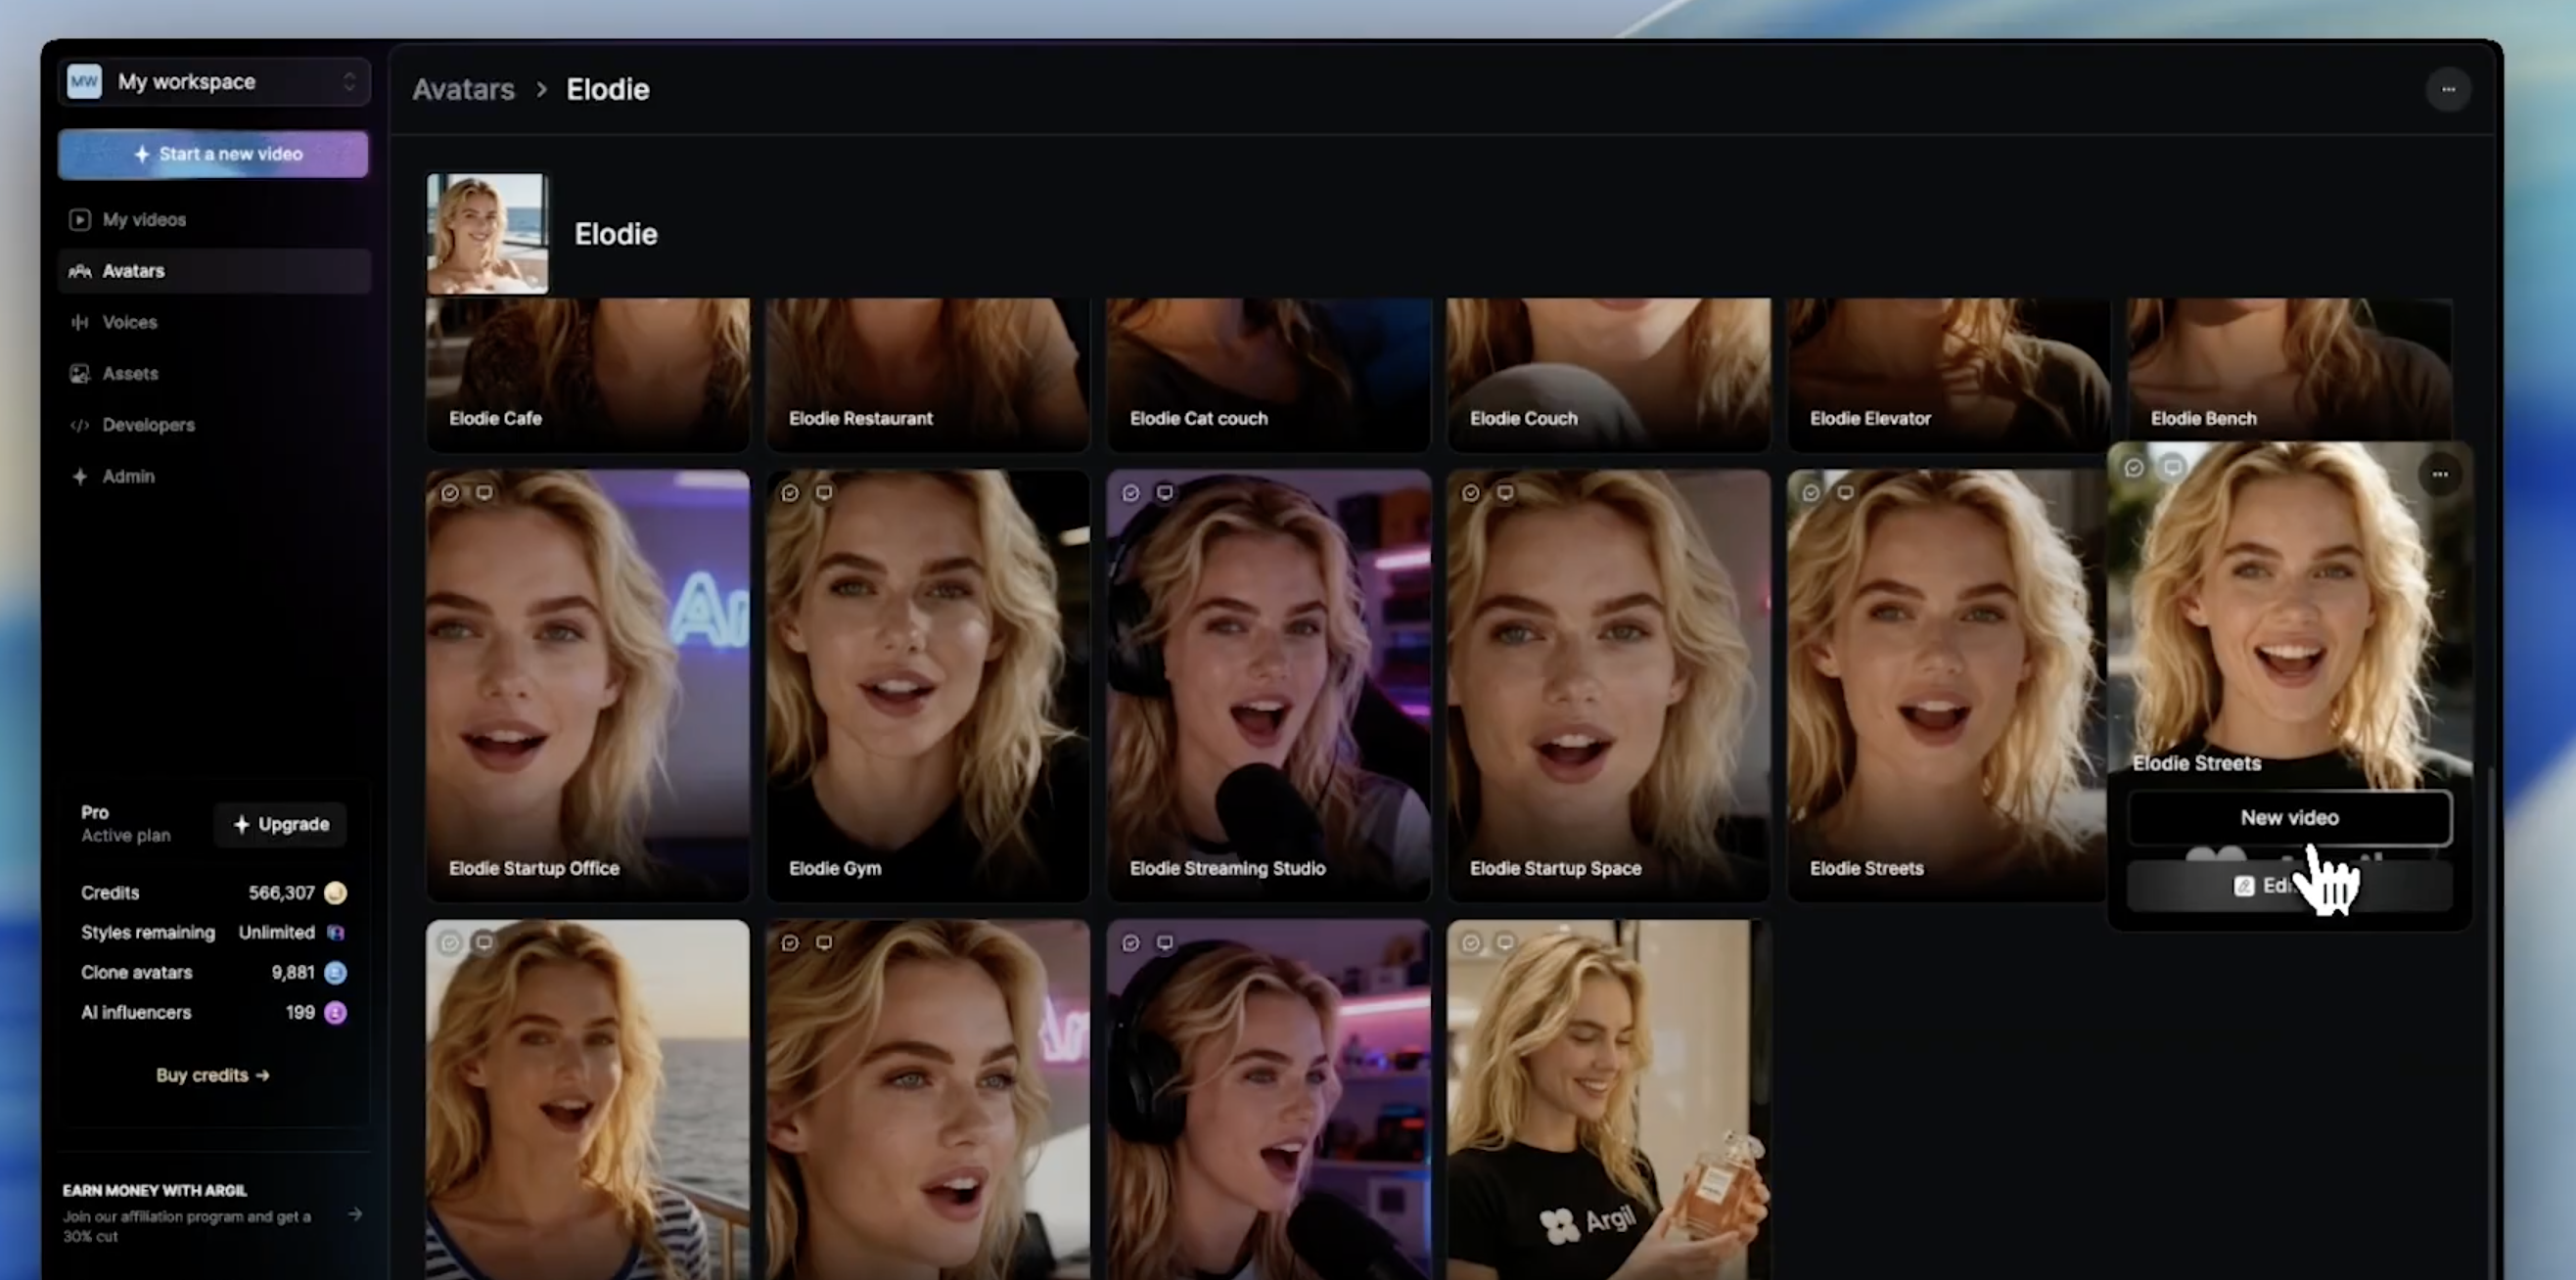
Task: Follow the Buy credits link
Action: pos(212,1075)
